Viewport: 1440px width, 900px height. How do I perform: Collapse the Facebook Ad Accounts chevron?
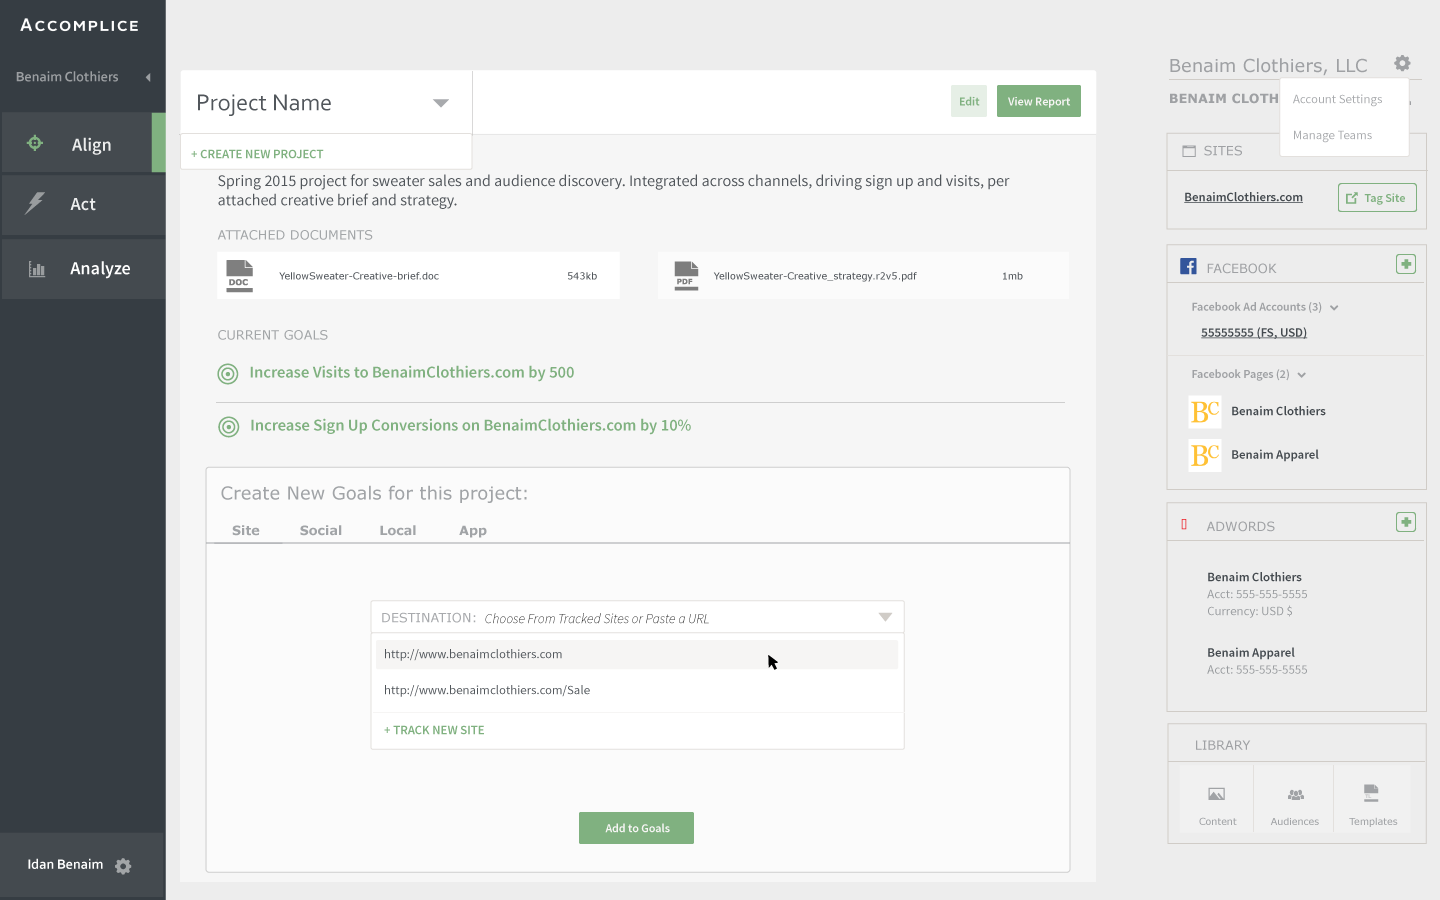coord(1334,308)
